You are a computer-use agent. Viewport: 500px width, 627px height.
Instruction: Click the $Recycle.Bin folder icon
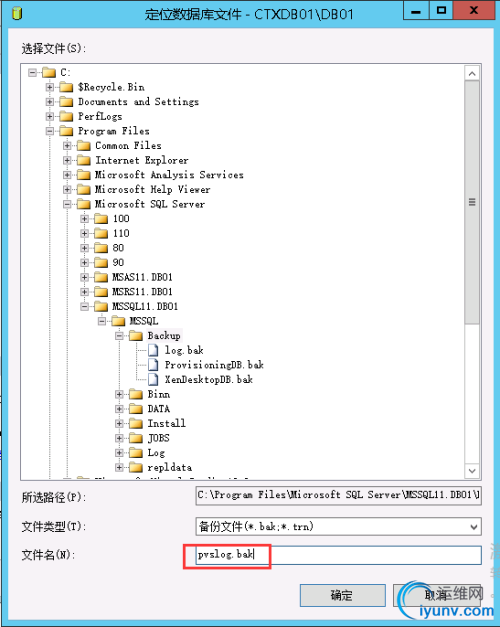(66, 87)
